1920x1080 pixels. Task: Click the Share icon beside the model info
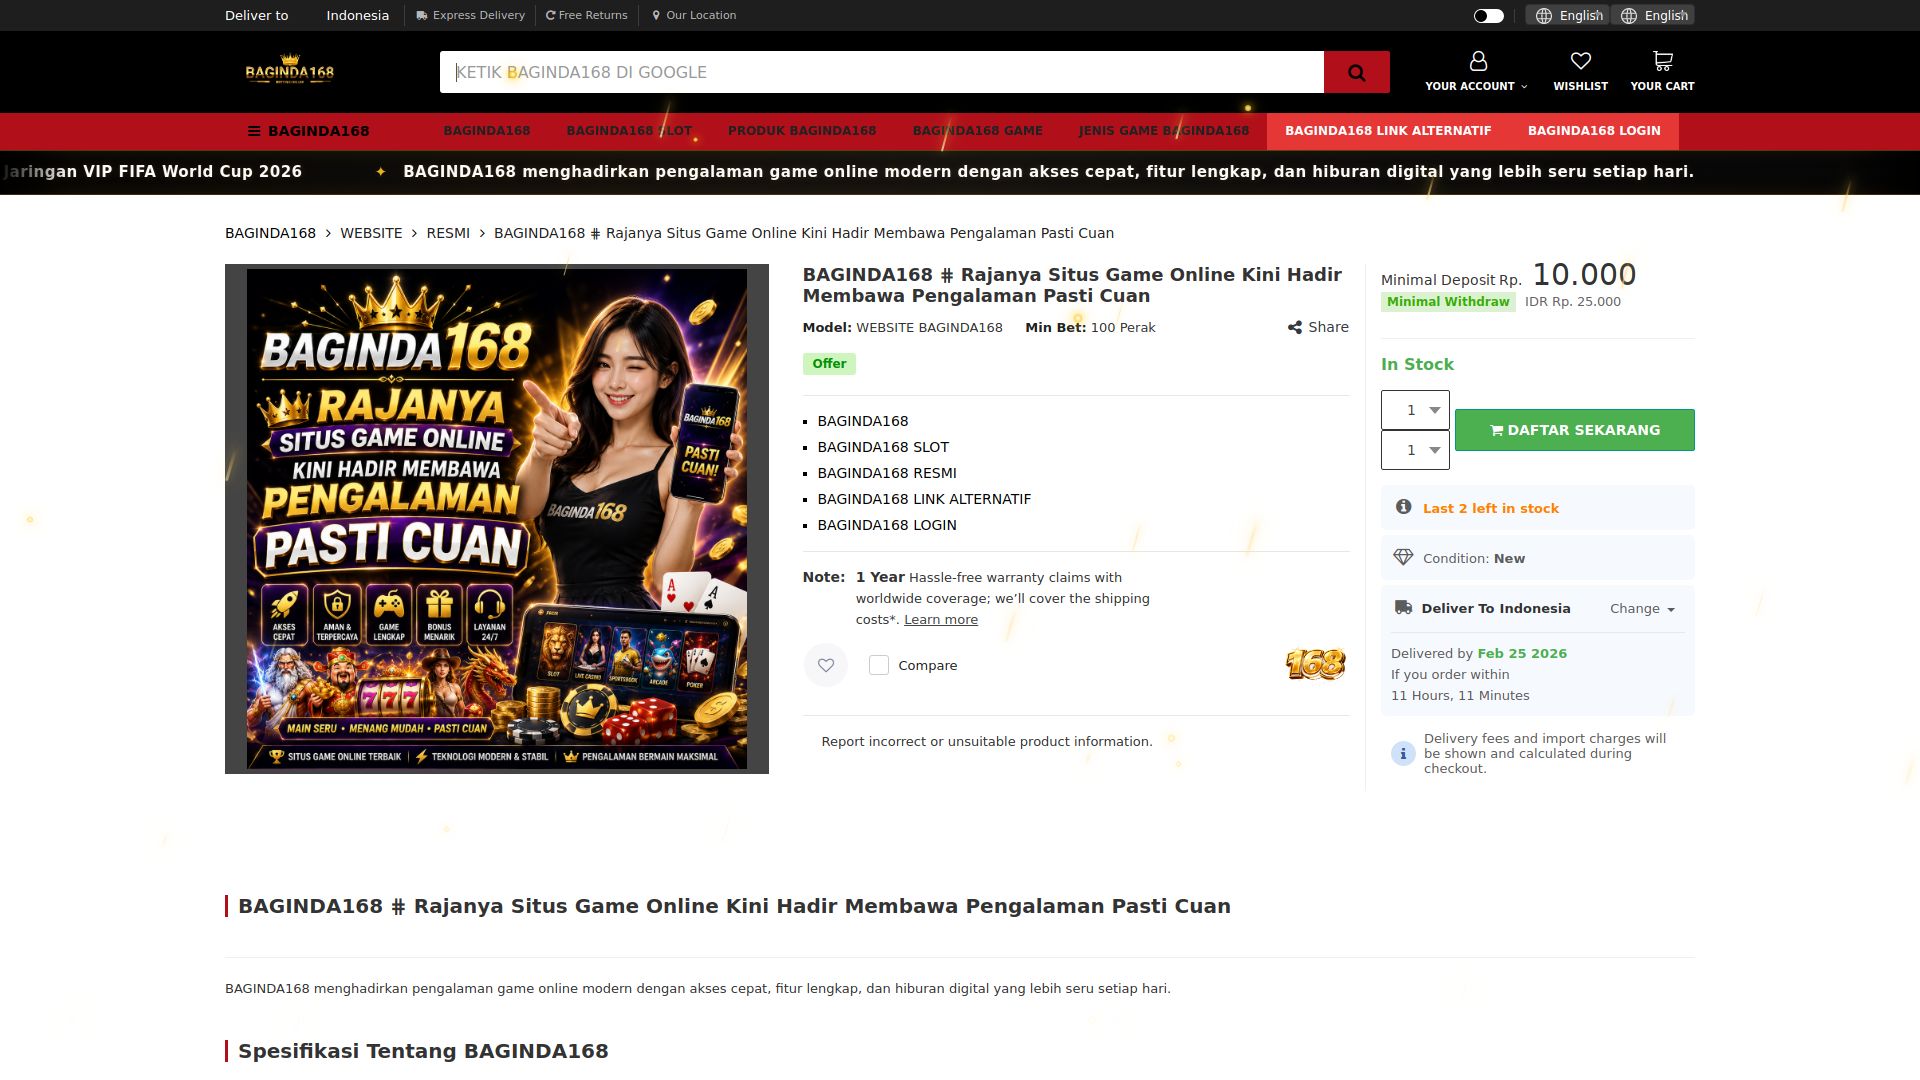tap(1295, 327)
